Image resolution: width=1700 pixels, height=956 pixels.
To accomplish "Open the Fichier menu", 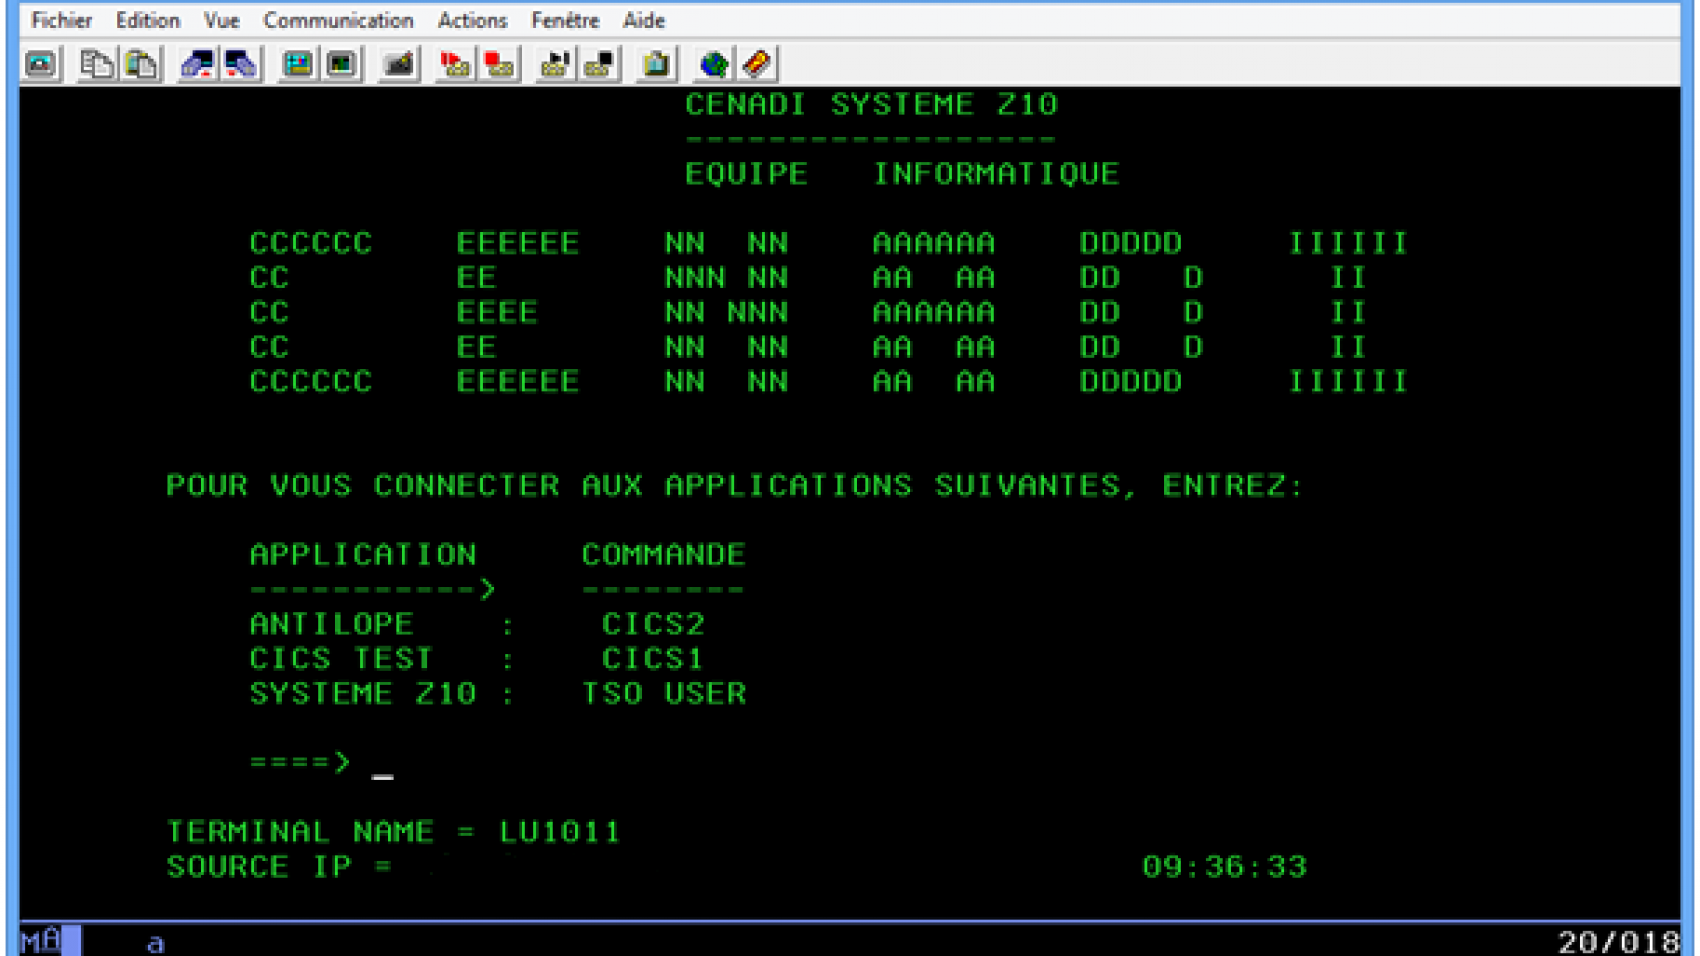I will click(x=62, y=20).
